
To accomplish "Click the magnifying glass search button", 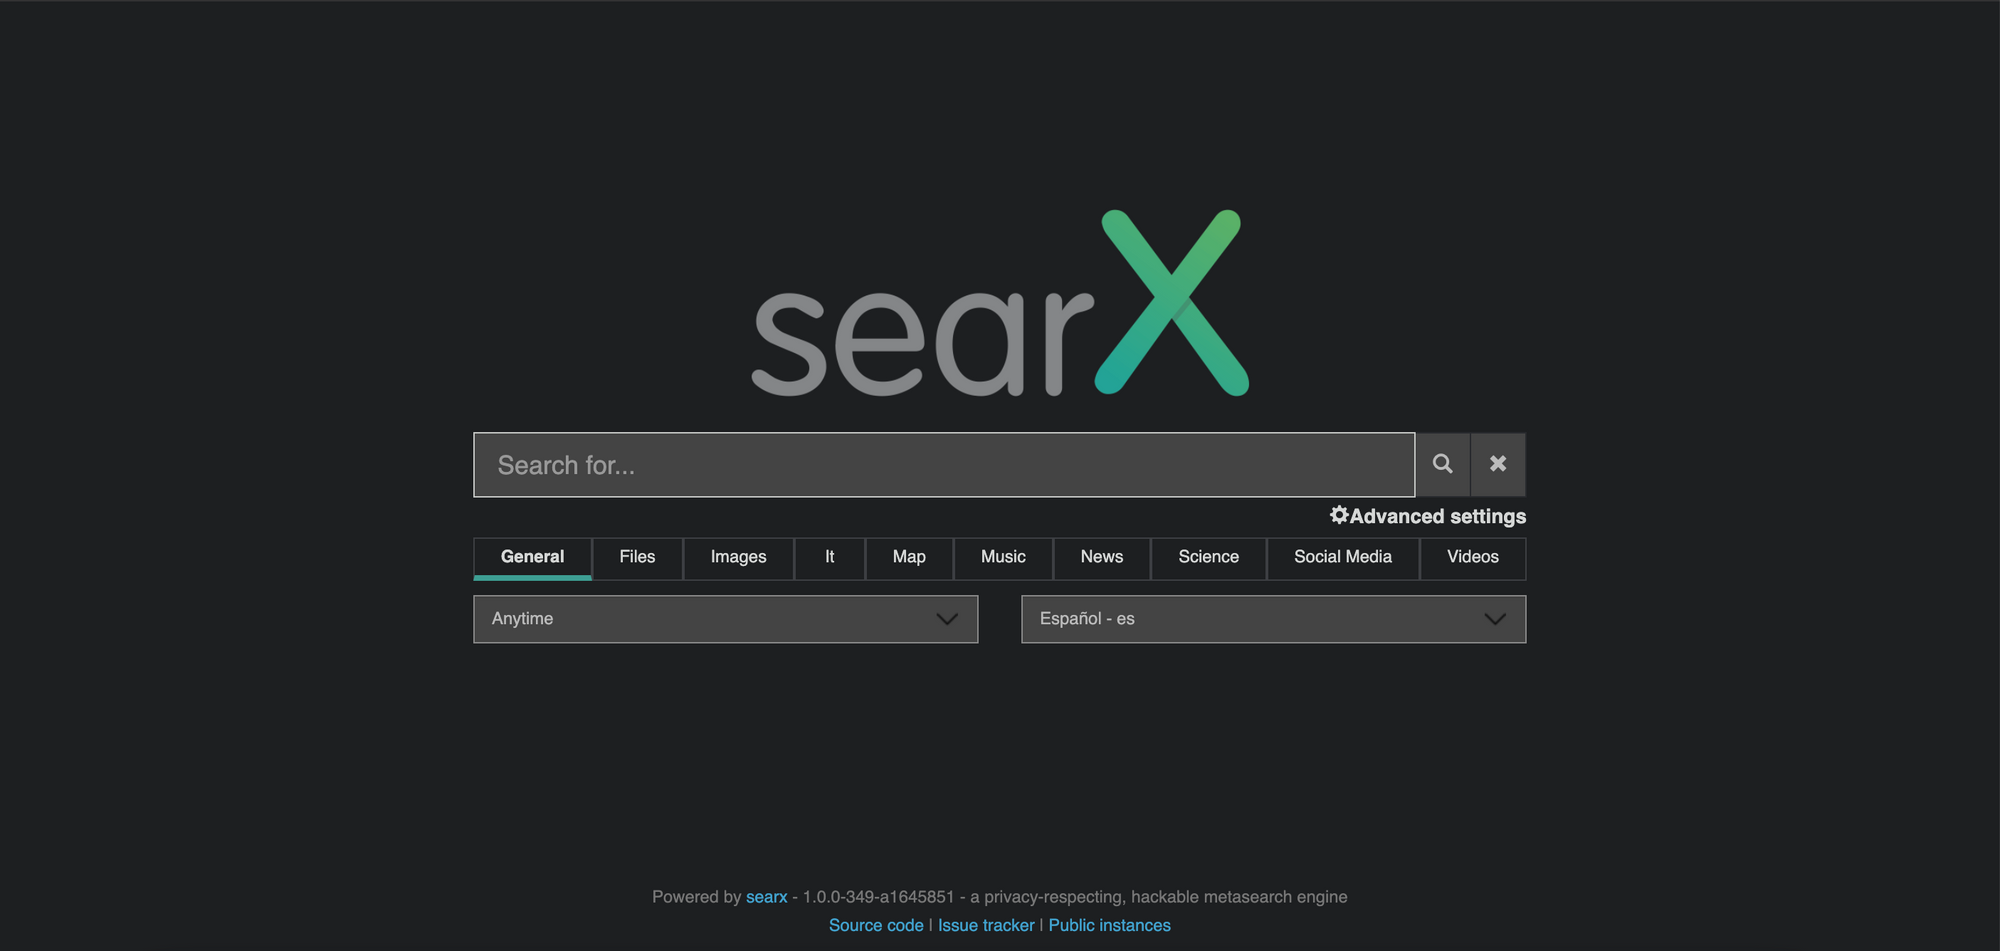I will pos(1442,464).
